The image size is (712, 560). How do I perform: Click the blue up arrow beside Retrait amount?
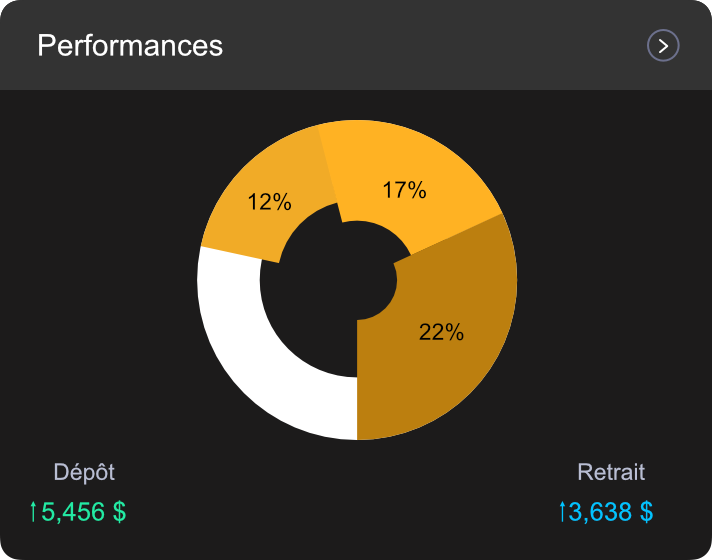pyautogui.click(x=562, y=512)
